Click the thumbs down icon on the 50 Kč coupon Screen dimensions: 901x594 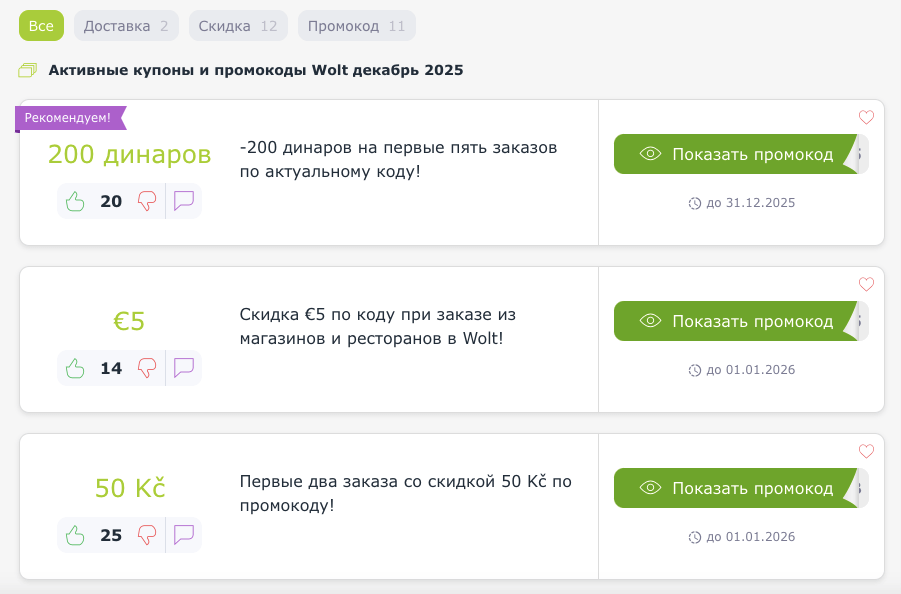coord(147,535)
